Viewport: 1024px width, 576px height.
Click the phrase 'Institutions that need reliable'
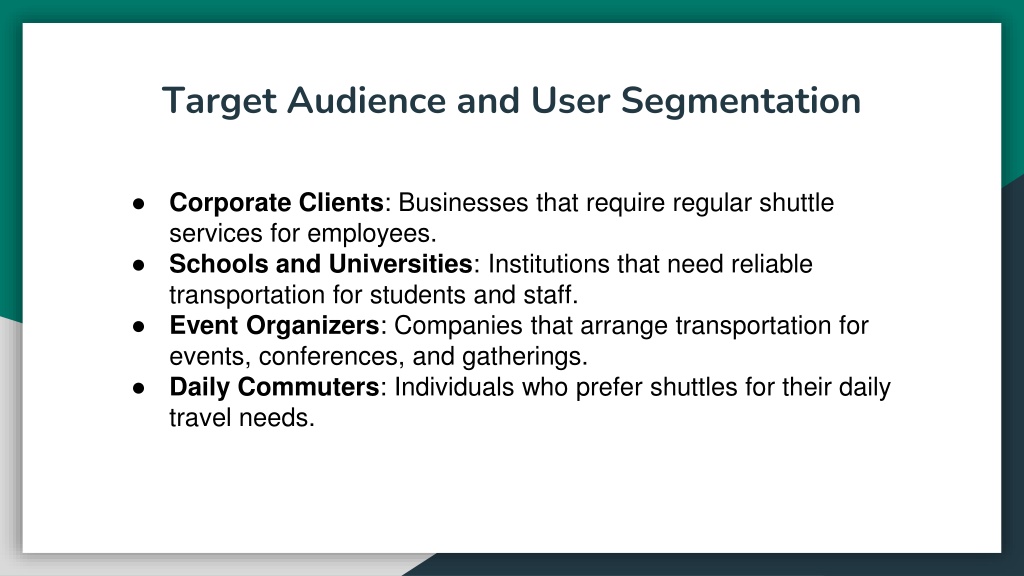(x=650, y=264)
